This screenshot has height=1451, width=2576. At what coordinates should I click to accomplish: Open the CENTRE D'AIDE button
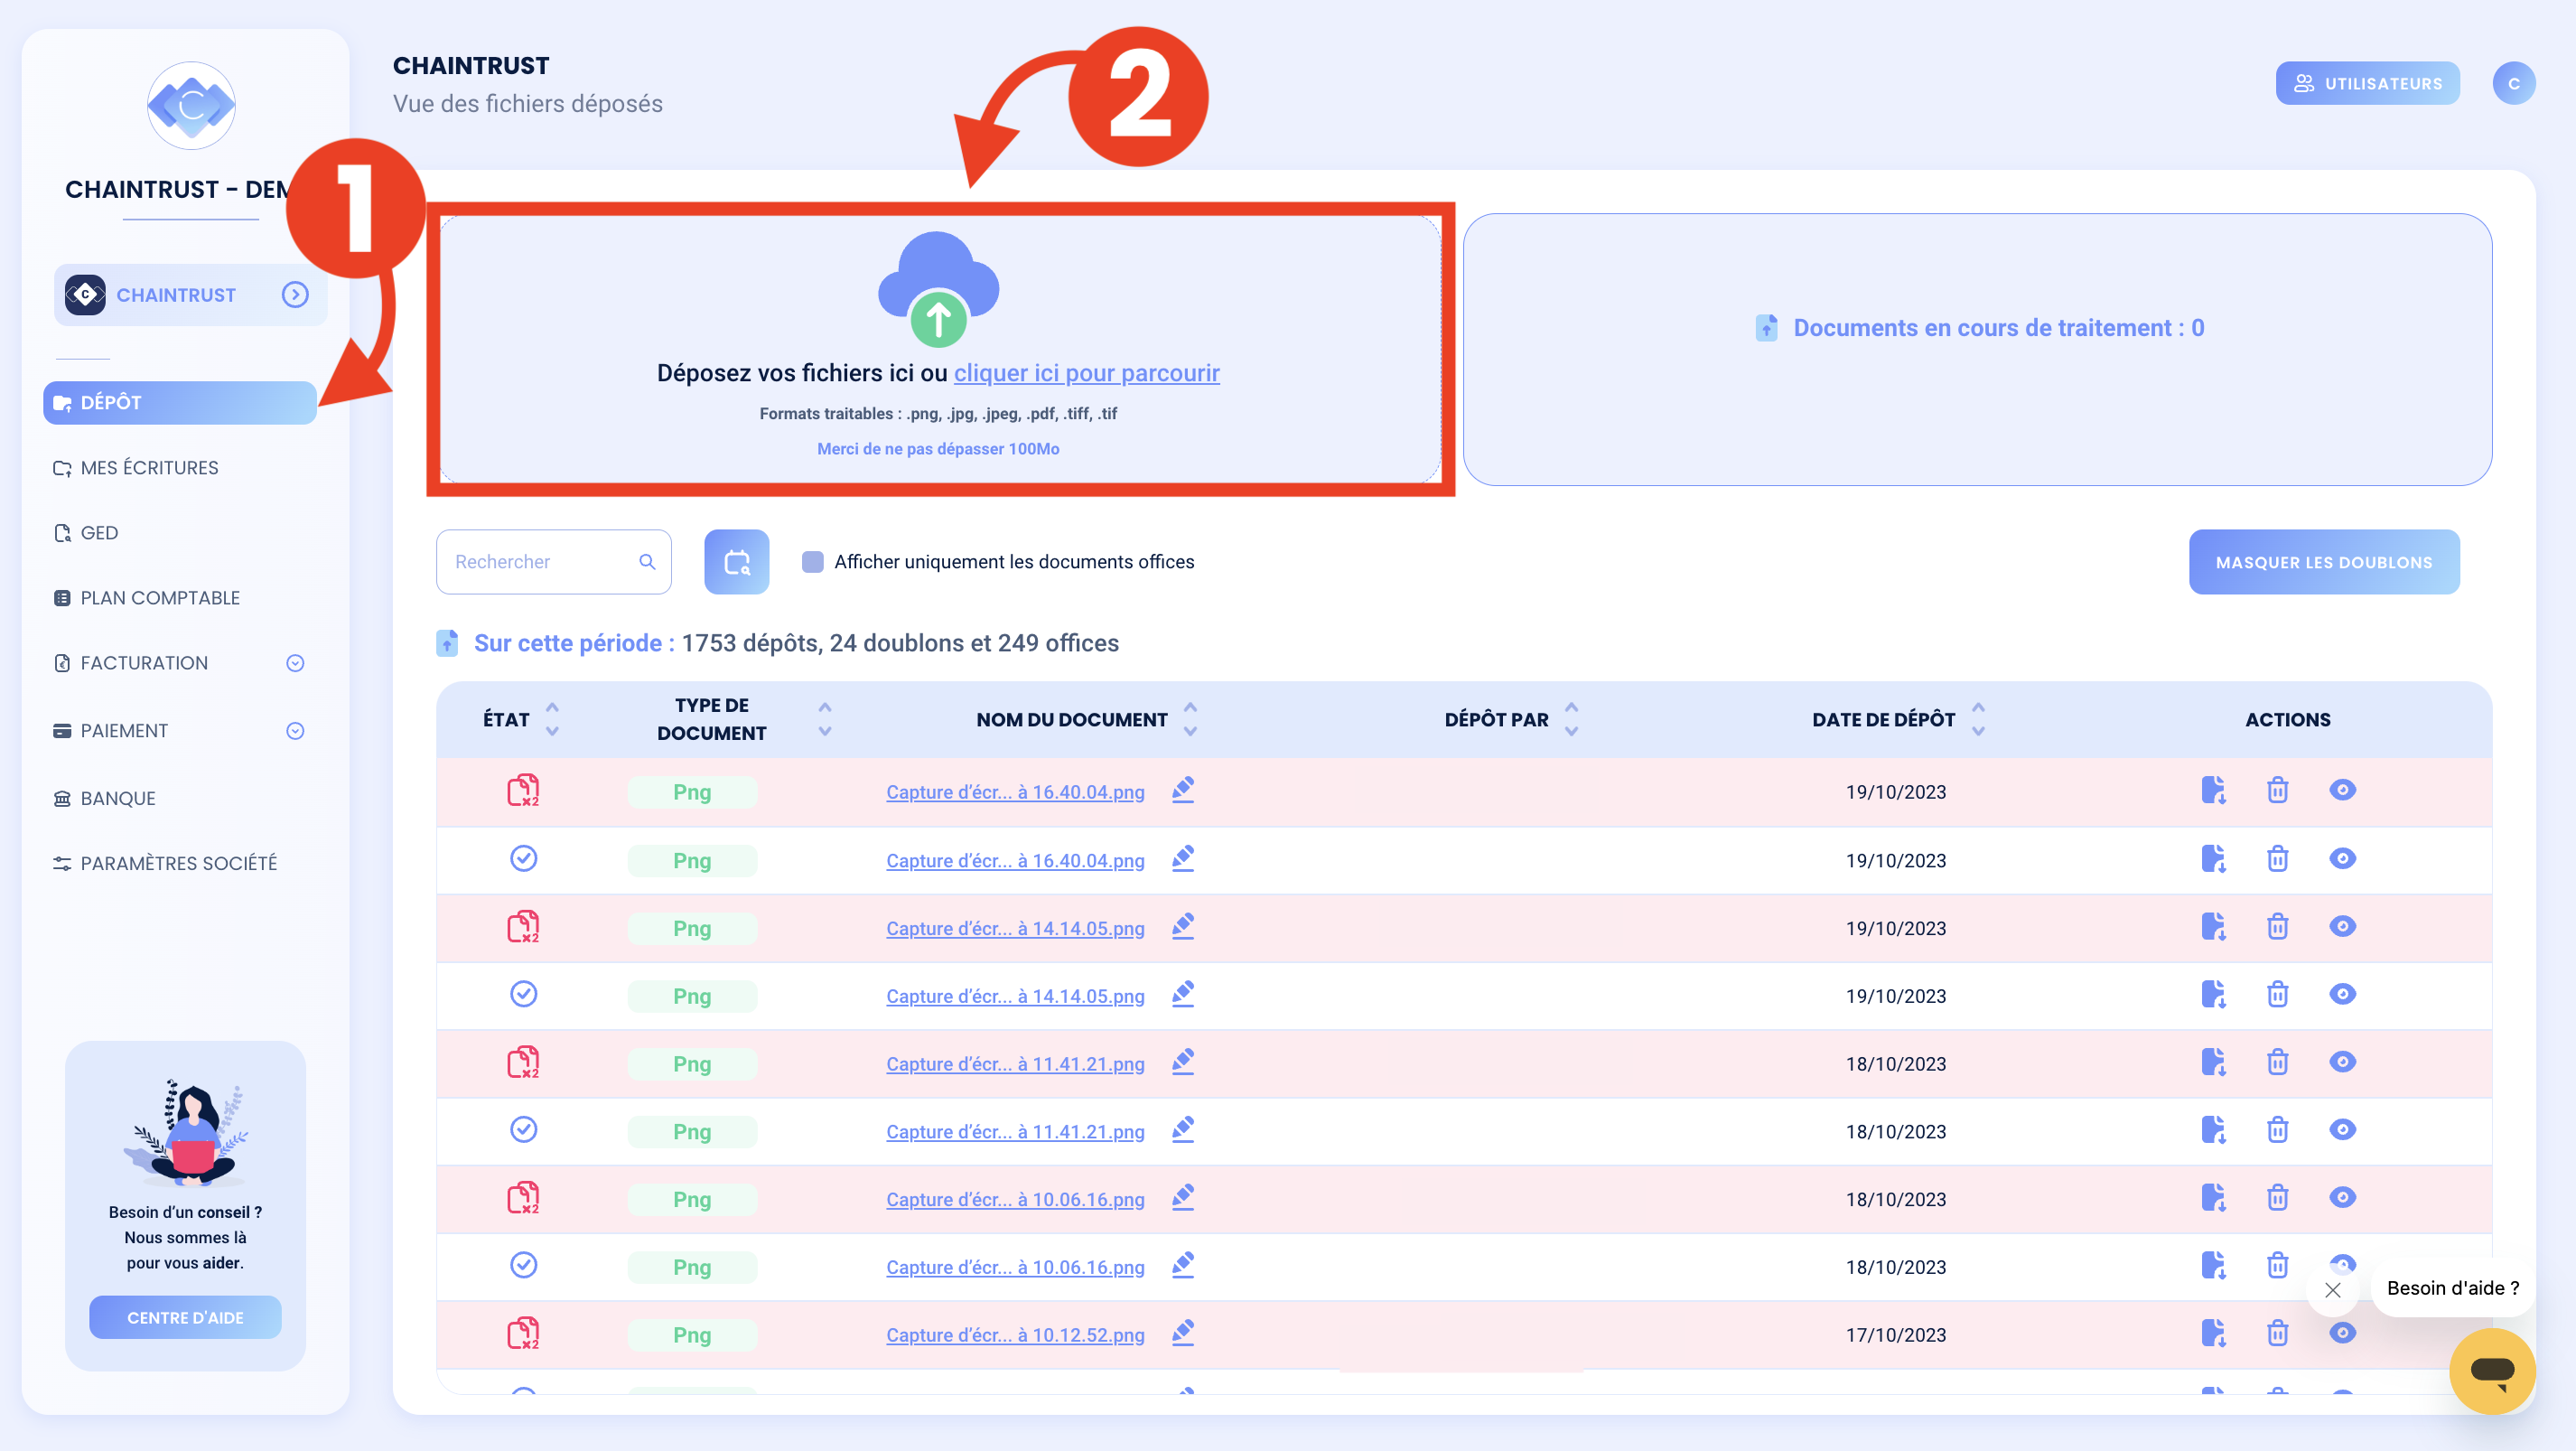(185, 1318)
